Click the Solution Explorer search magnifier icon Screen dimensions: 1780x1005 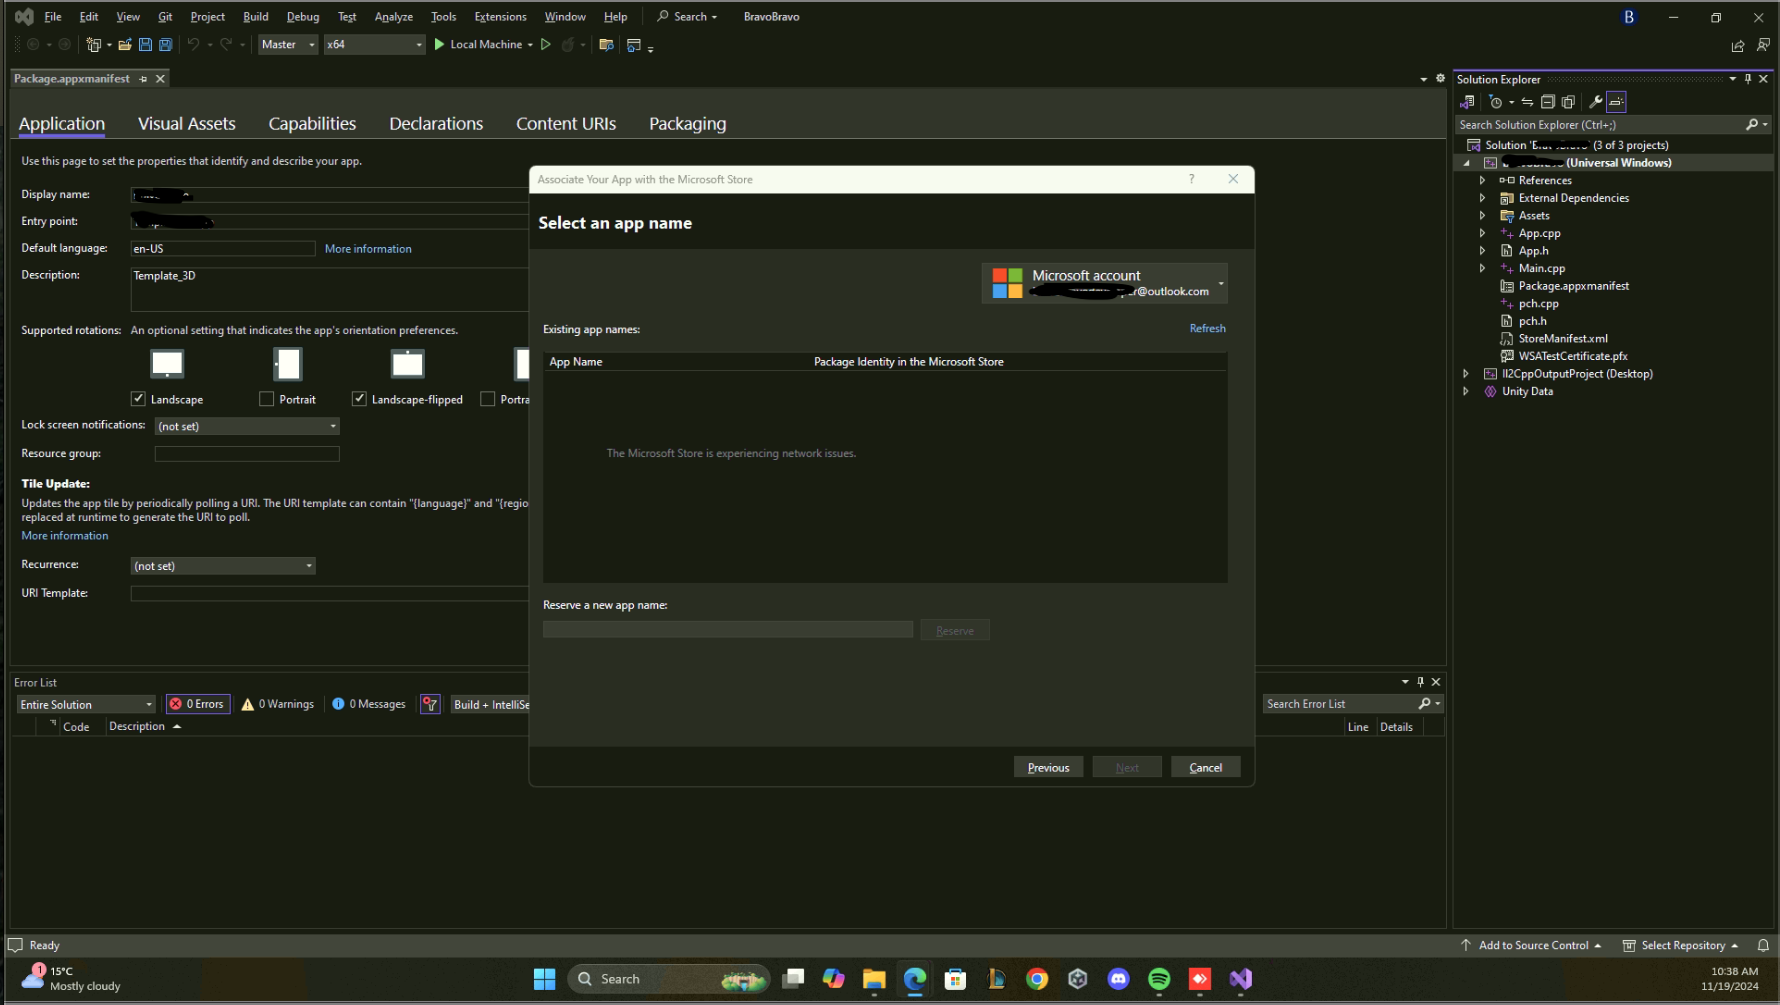coord(1751,125)
